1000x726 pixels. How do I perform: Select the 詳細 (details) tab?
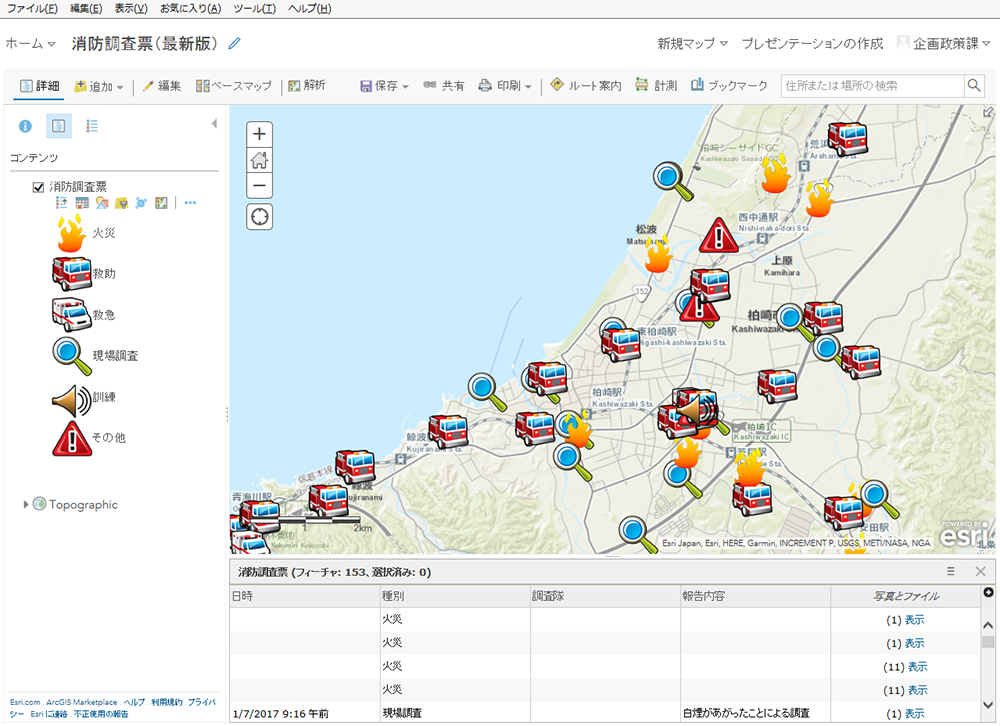39,86
